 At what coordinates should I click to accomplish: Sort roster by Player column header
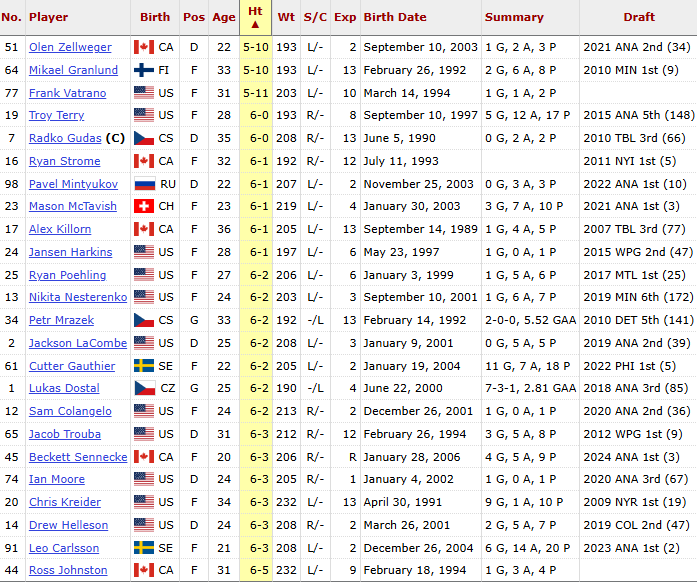coord(48,17)
